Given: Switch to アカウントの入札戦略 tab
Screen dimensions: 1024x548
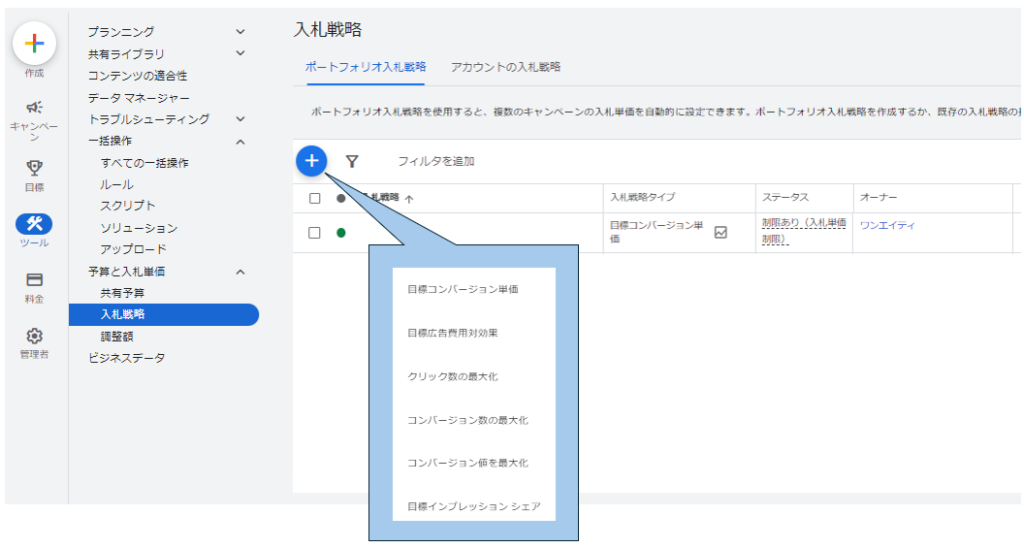Looking at the screenshot, I should 505,67.
